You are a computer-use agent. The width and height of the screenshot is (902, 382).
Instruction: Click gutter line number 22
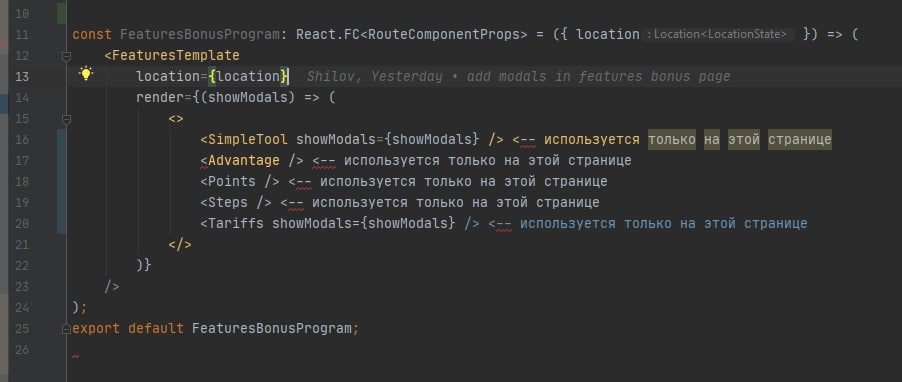tap(22, 266)
